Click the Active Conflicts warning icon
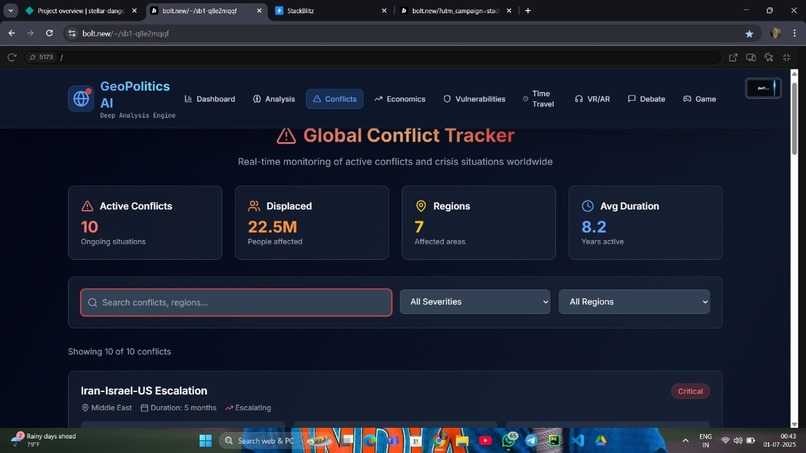The image size is (806, 453). 87,206
